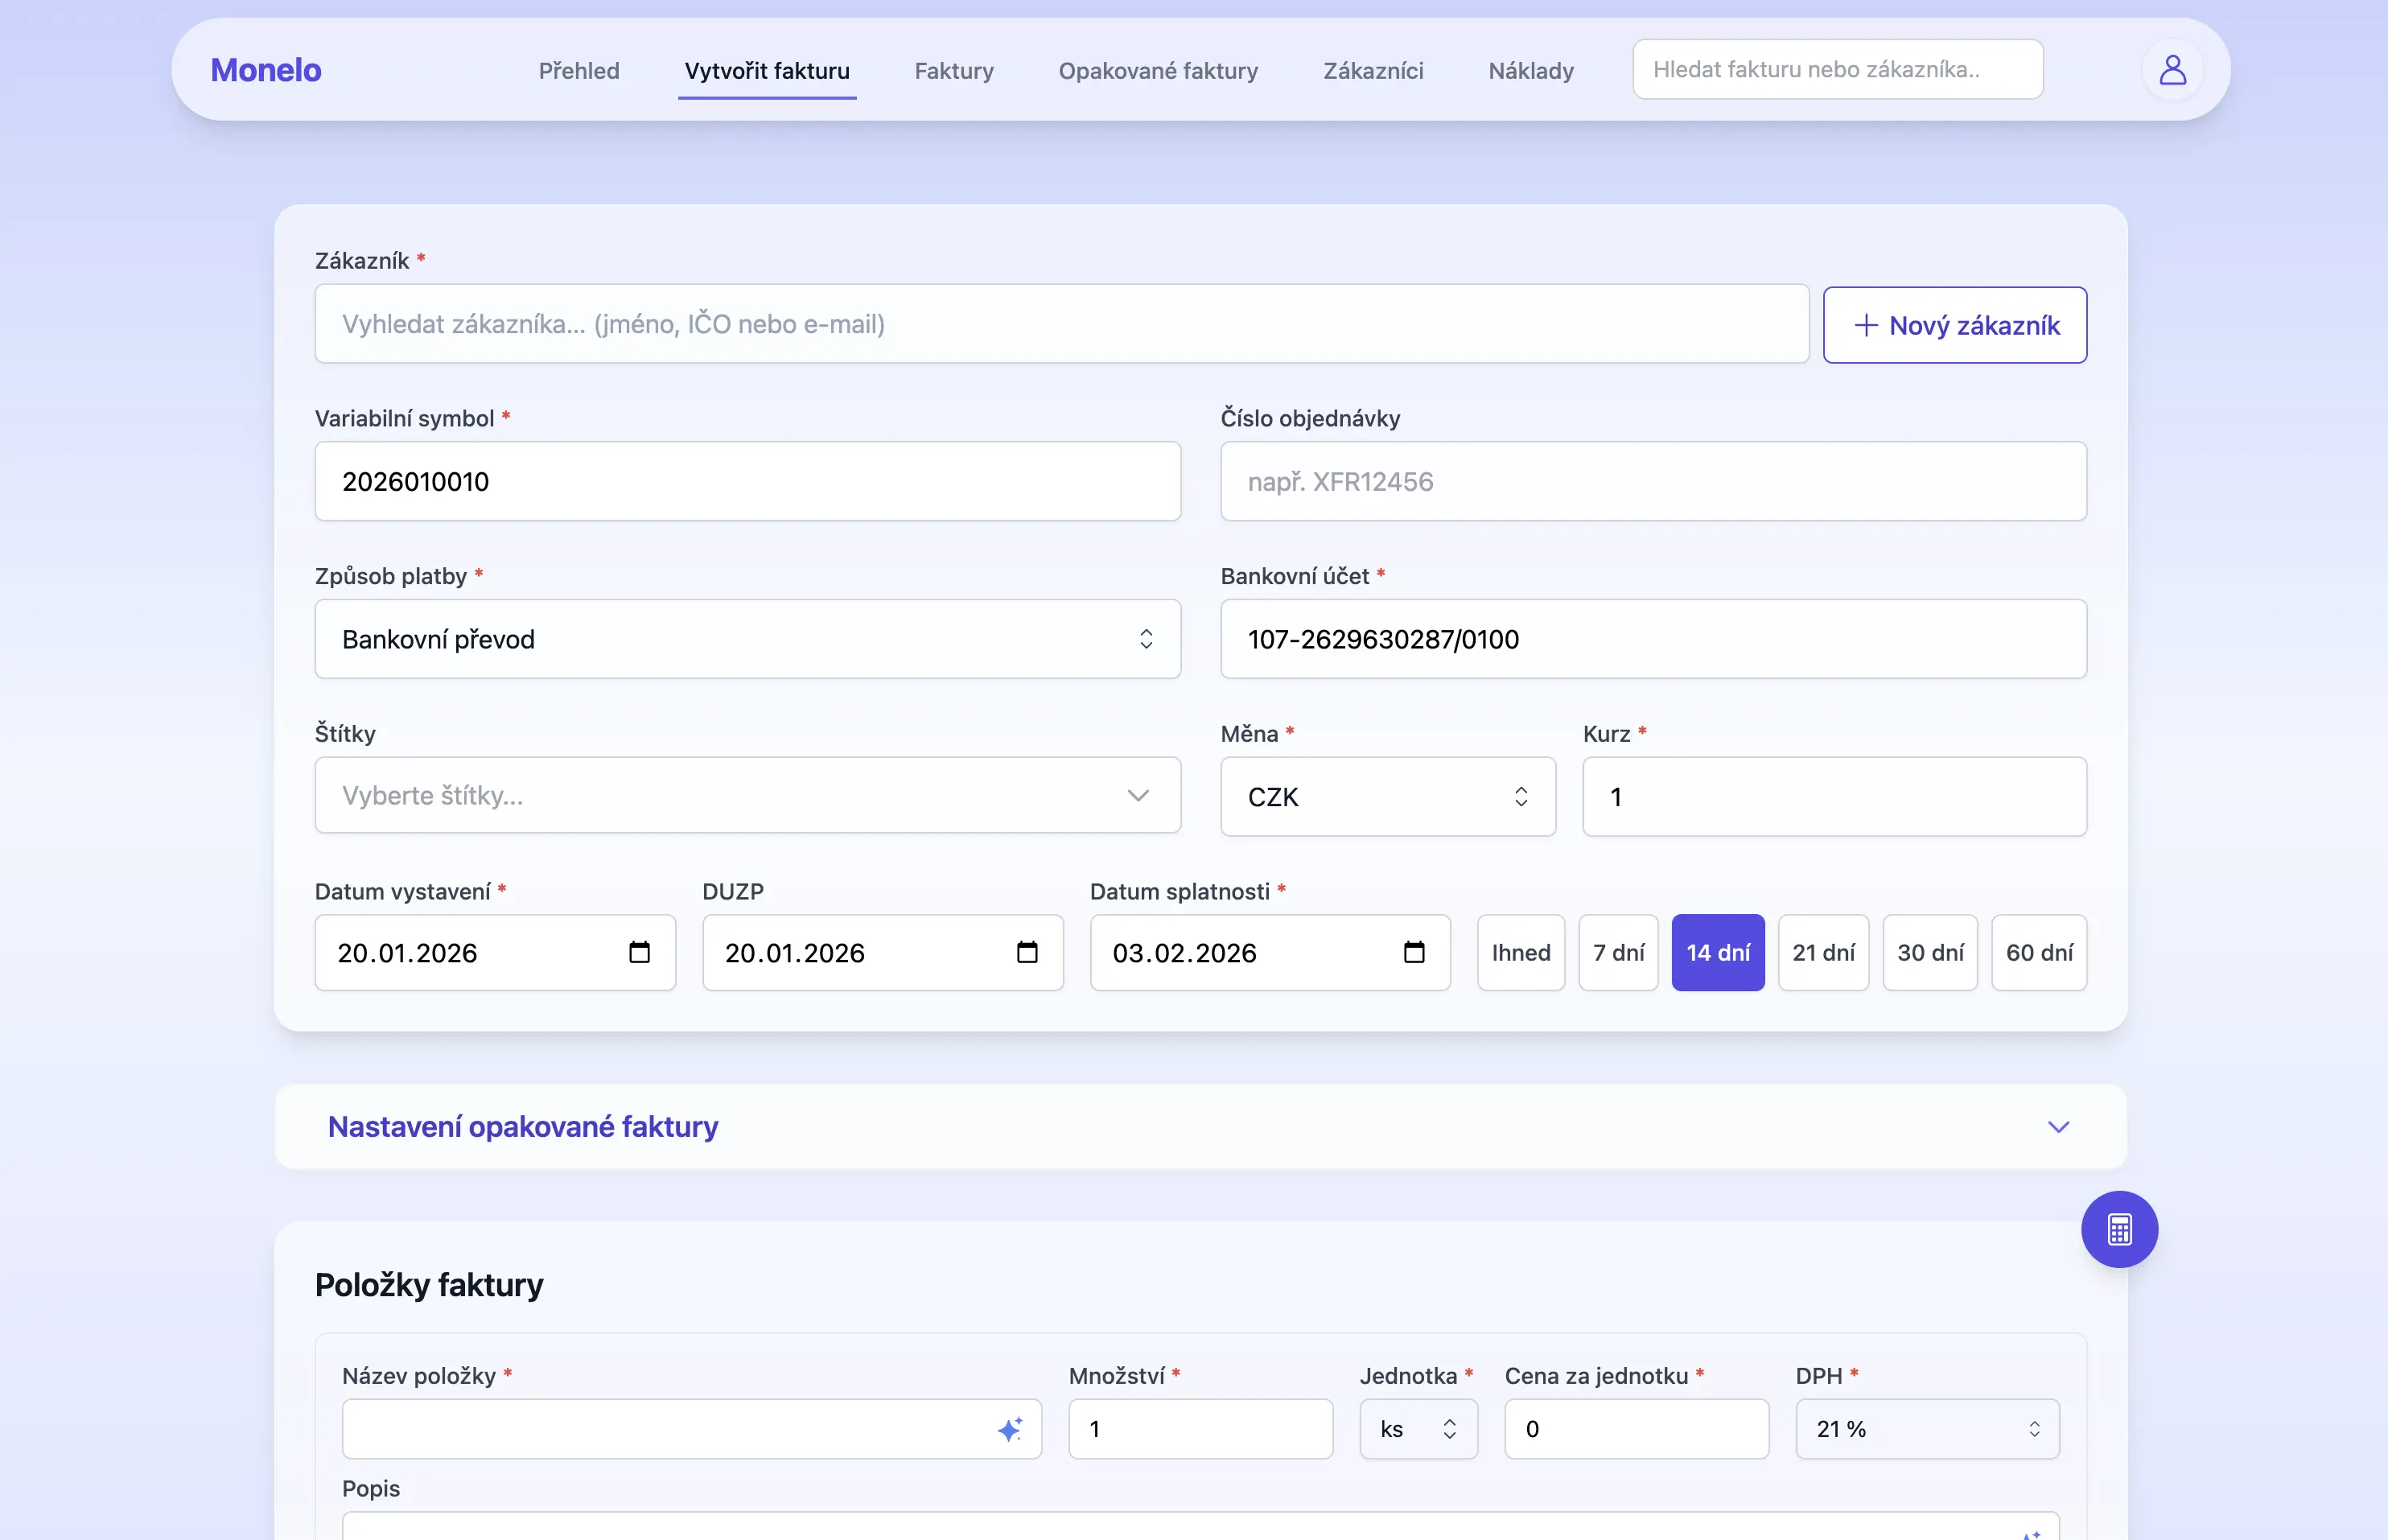Click the floating calculator button
Image resolution: width=2388 pixels, height=1540 pixels.
[2119, 1229]
